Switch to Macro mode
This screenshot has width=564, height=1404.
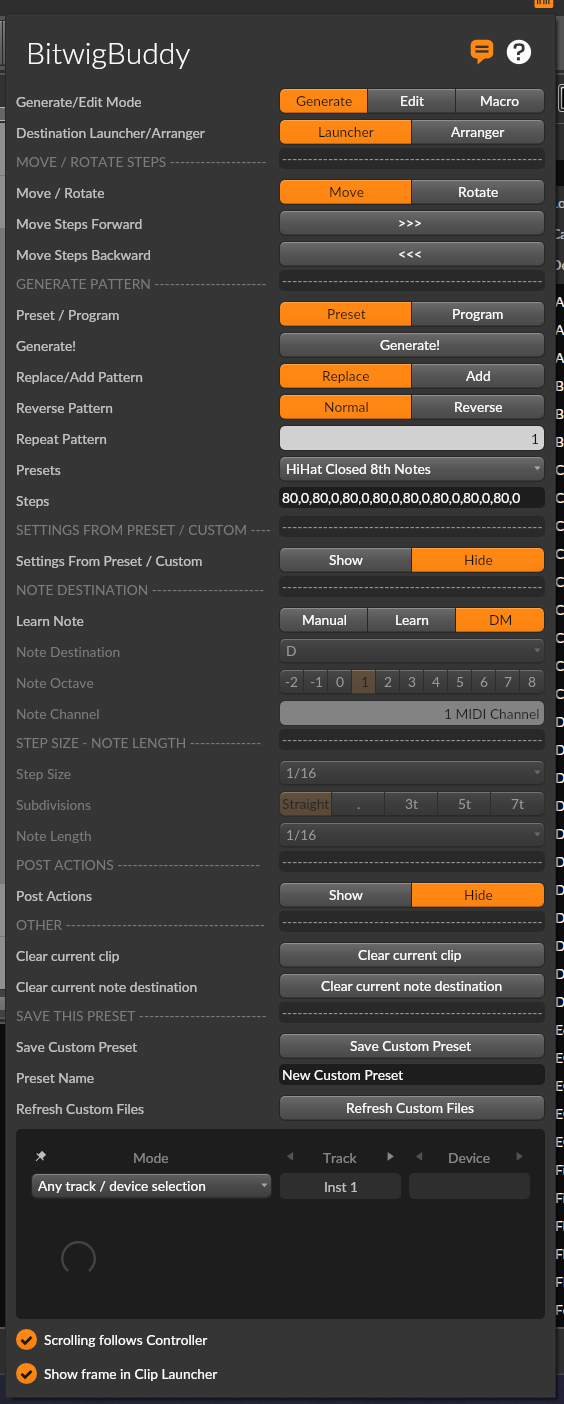tap(500, 101)
